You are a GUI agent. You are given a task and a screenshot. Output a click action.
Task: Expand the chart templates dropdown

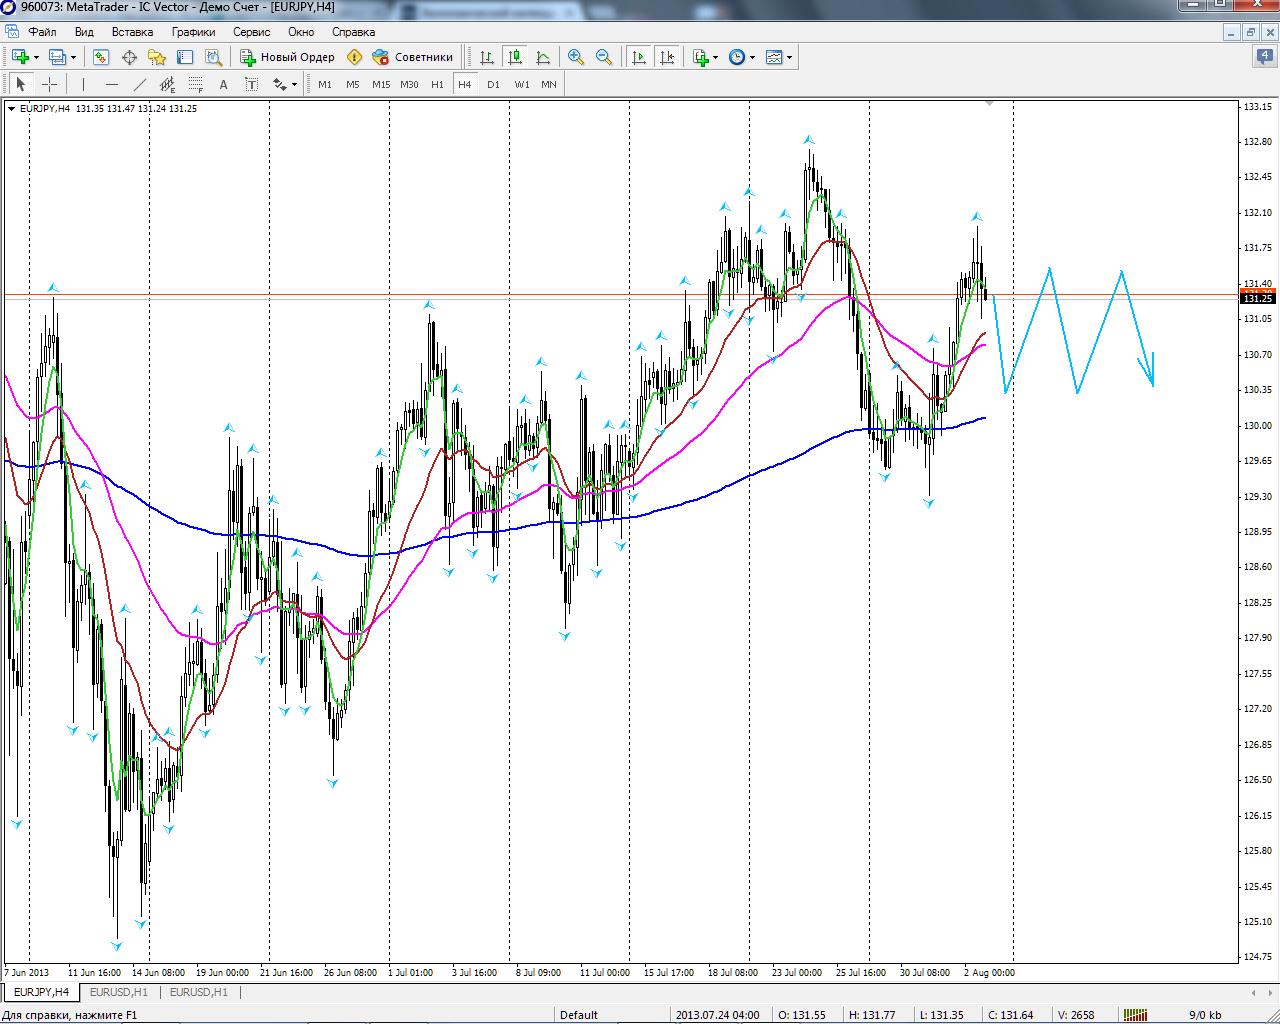(x=790, y=57)
